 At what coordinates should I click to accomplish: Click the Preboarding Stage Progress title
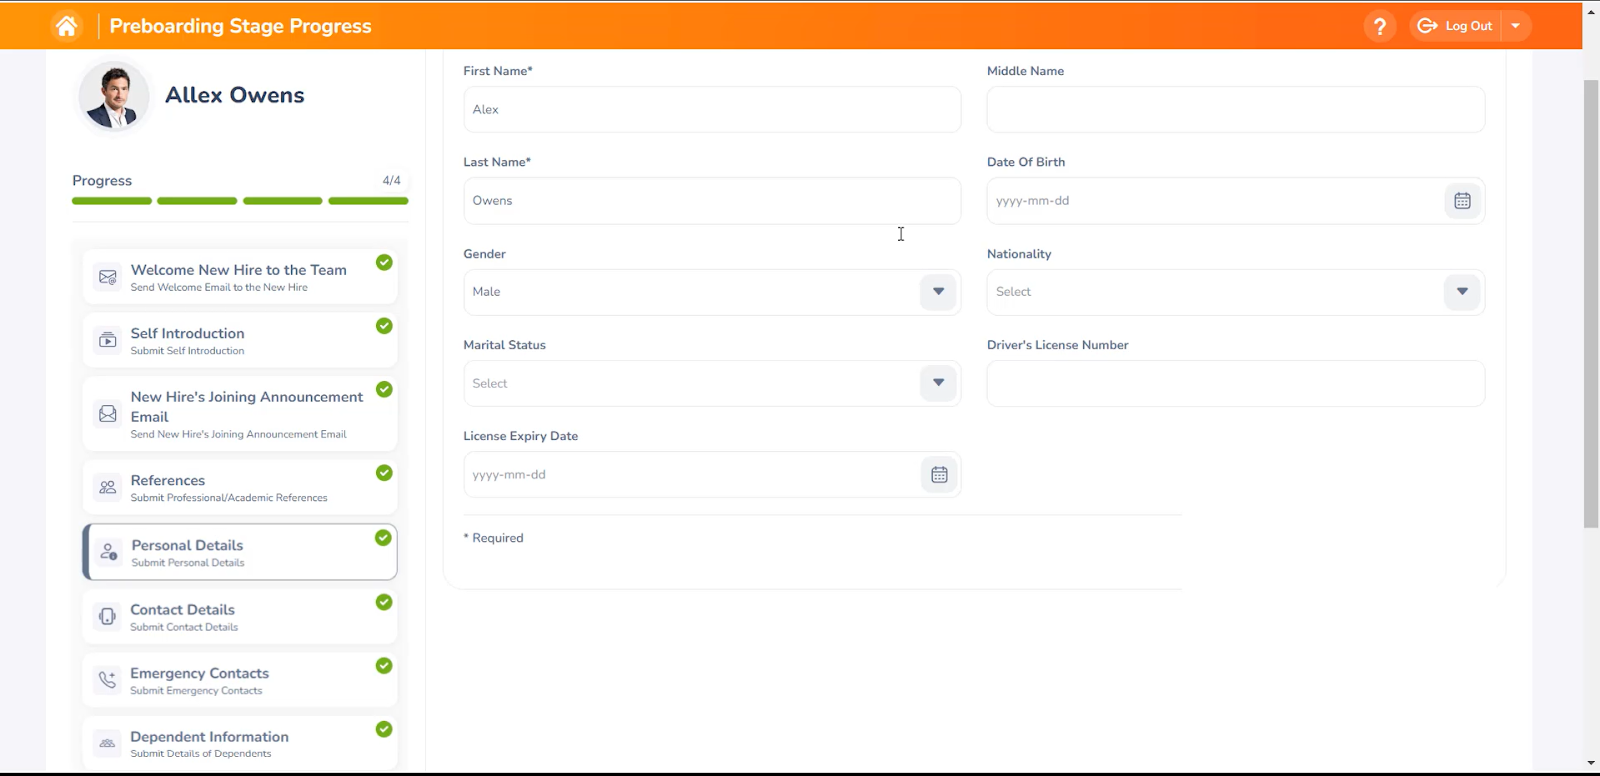click(240, 26)
